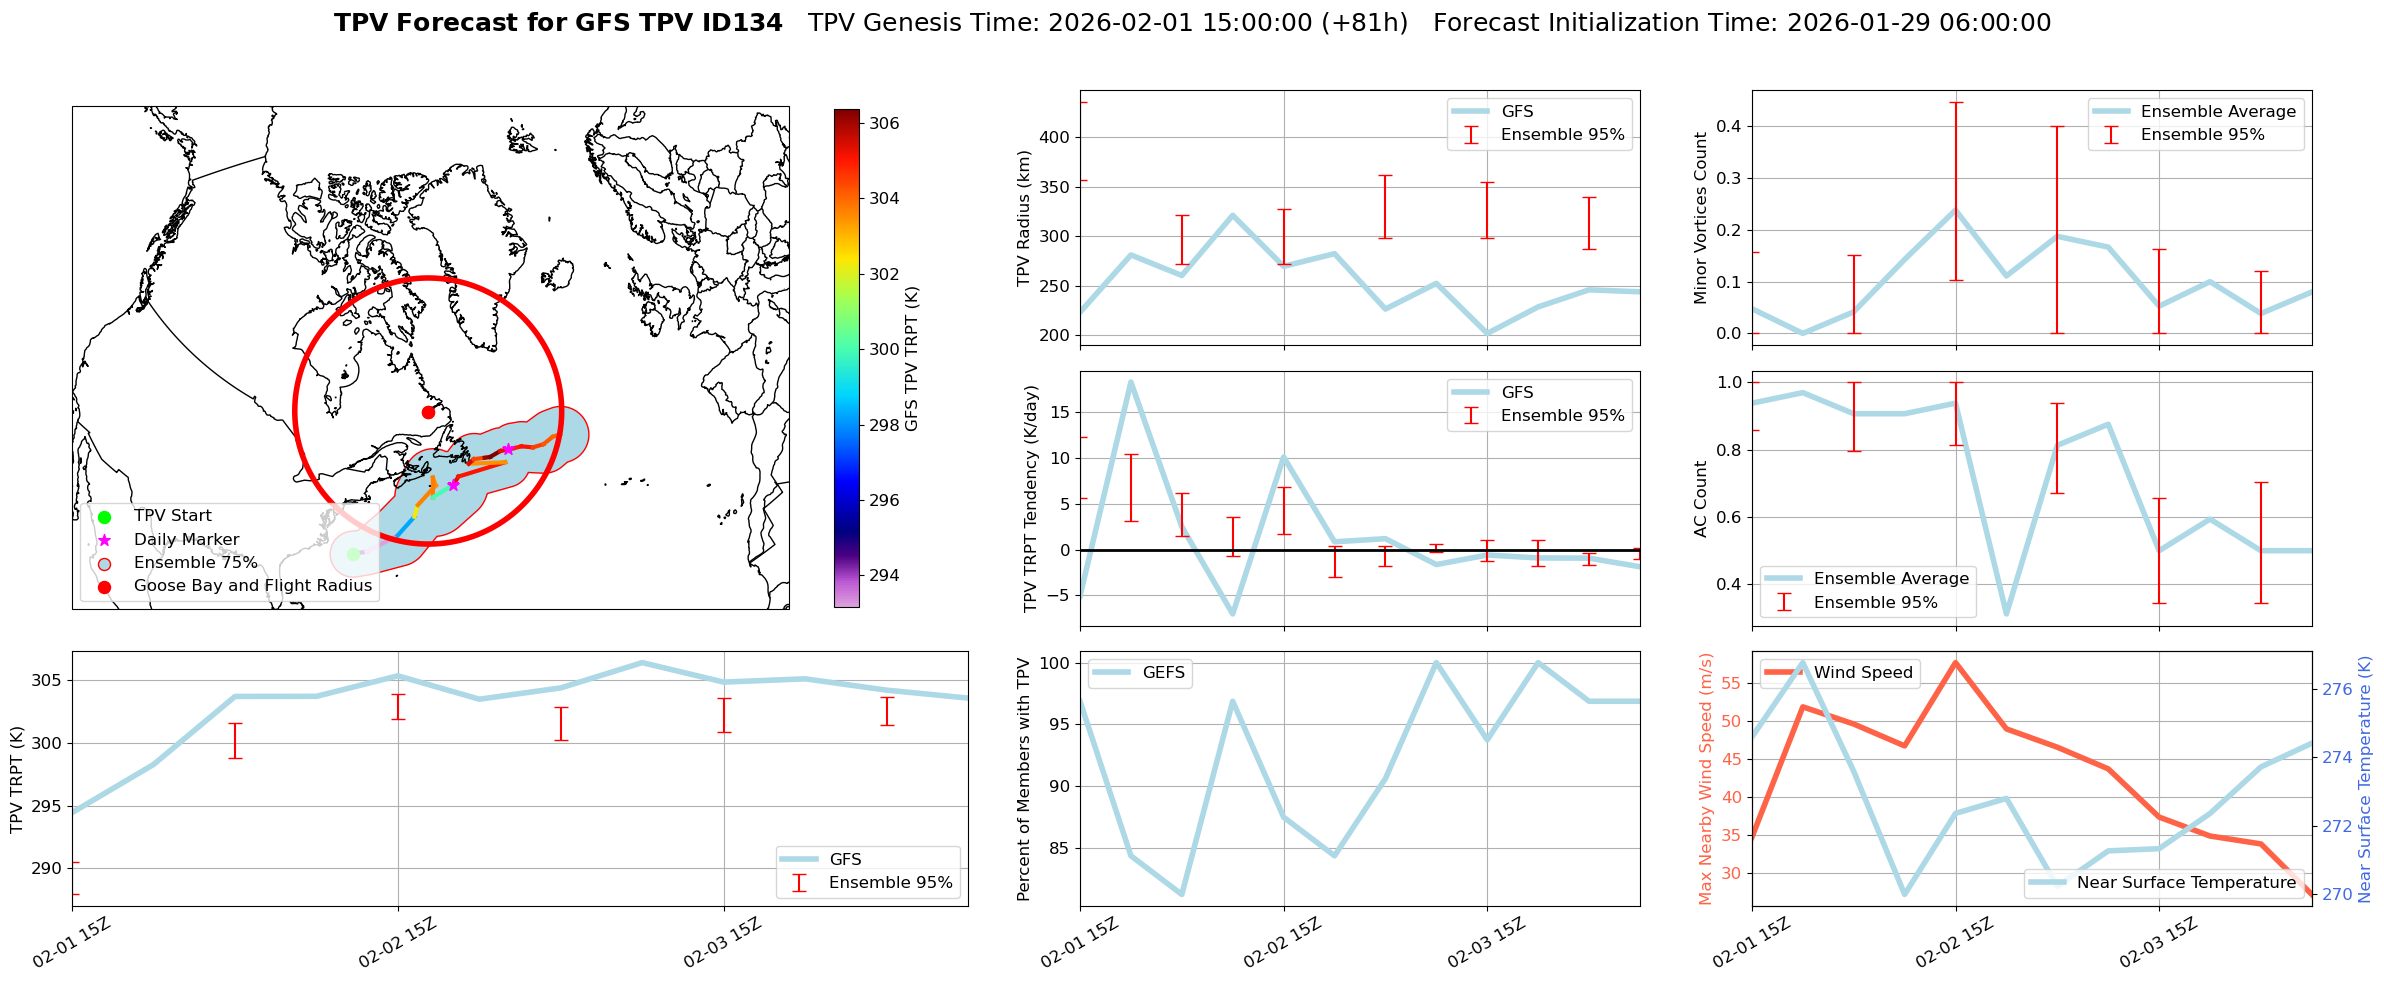This screenshot has height=982, width=2384.
Task: Click the 300 tick label on colorbar
Action: coord(884,349)
